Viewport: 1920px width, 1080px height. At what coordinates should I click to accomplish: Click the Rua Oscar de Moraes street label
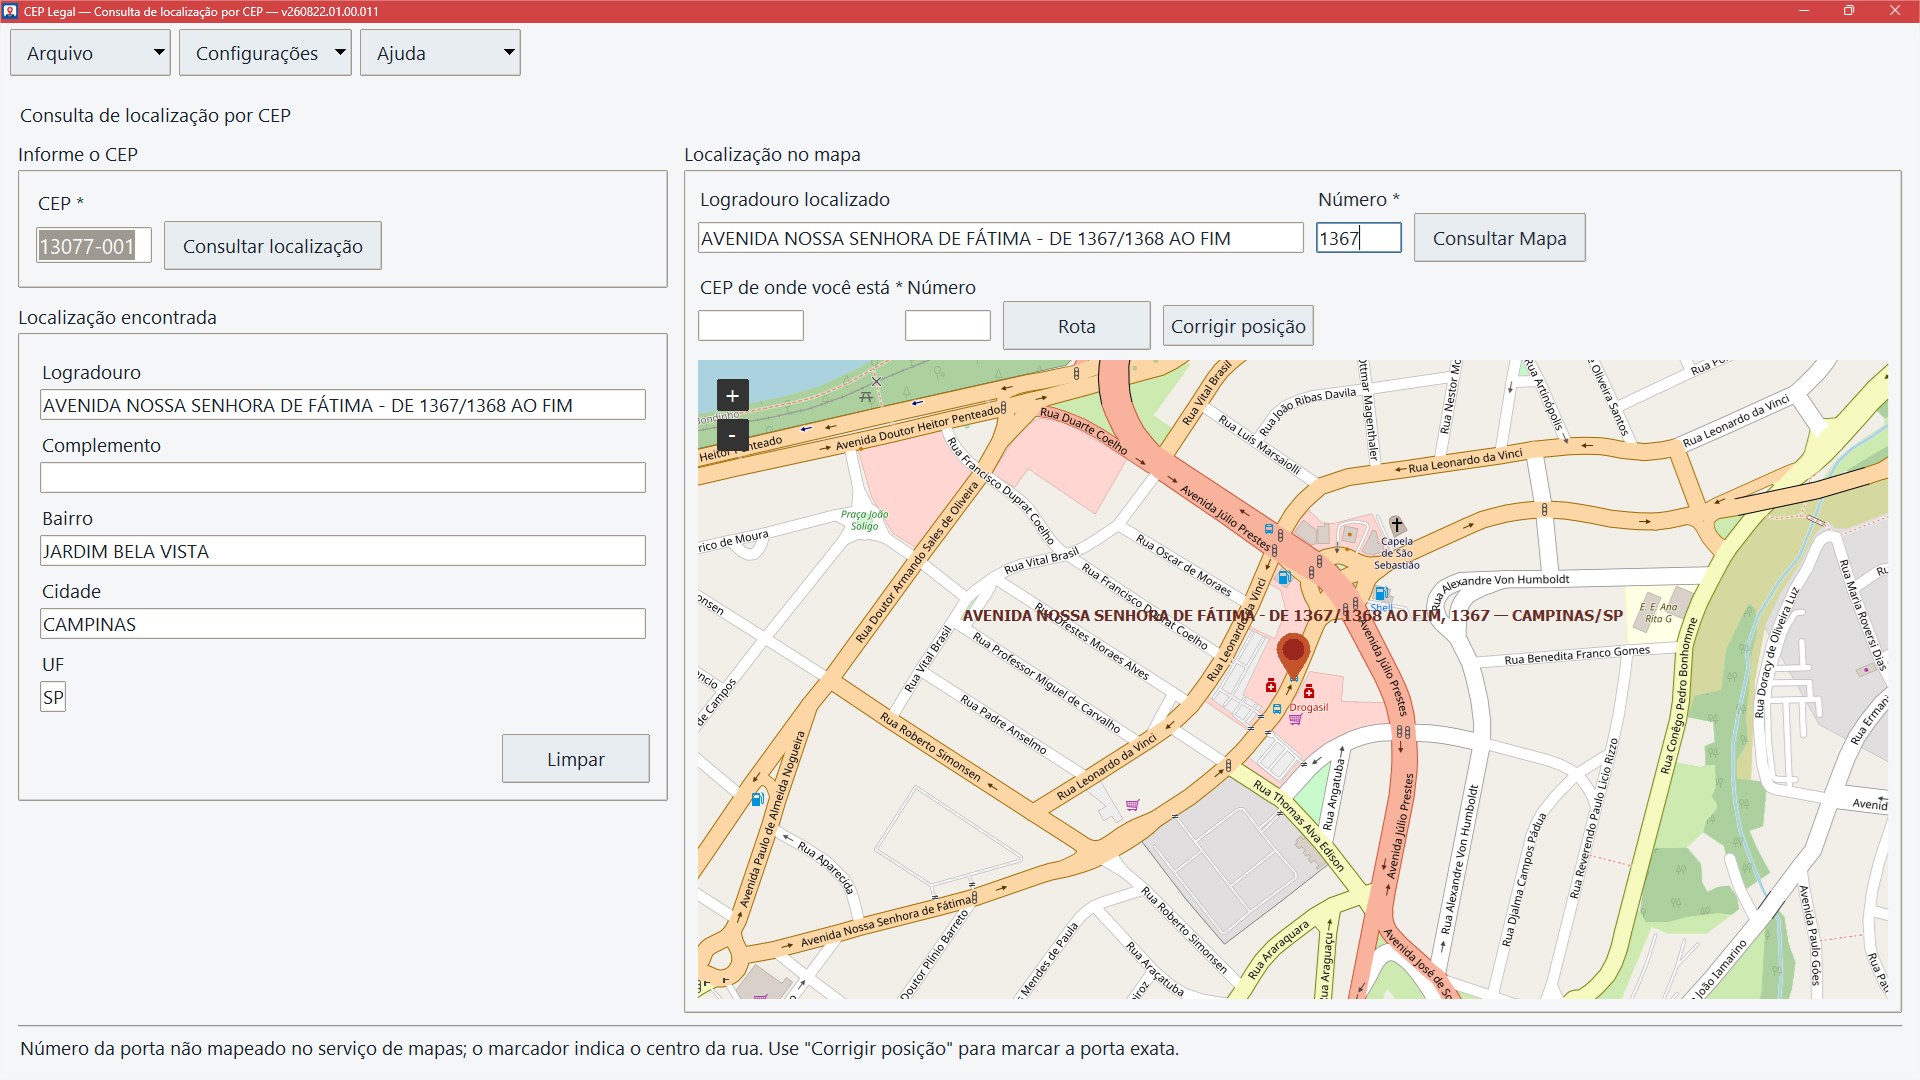pyautogui.click(x=1184, y=565)
